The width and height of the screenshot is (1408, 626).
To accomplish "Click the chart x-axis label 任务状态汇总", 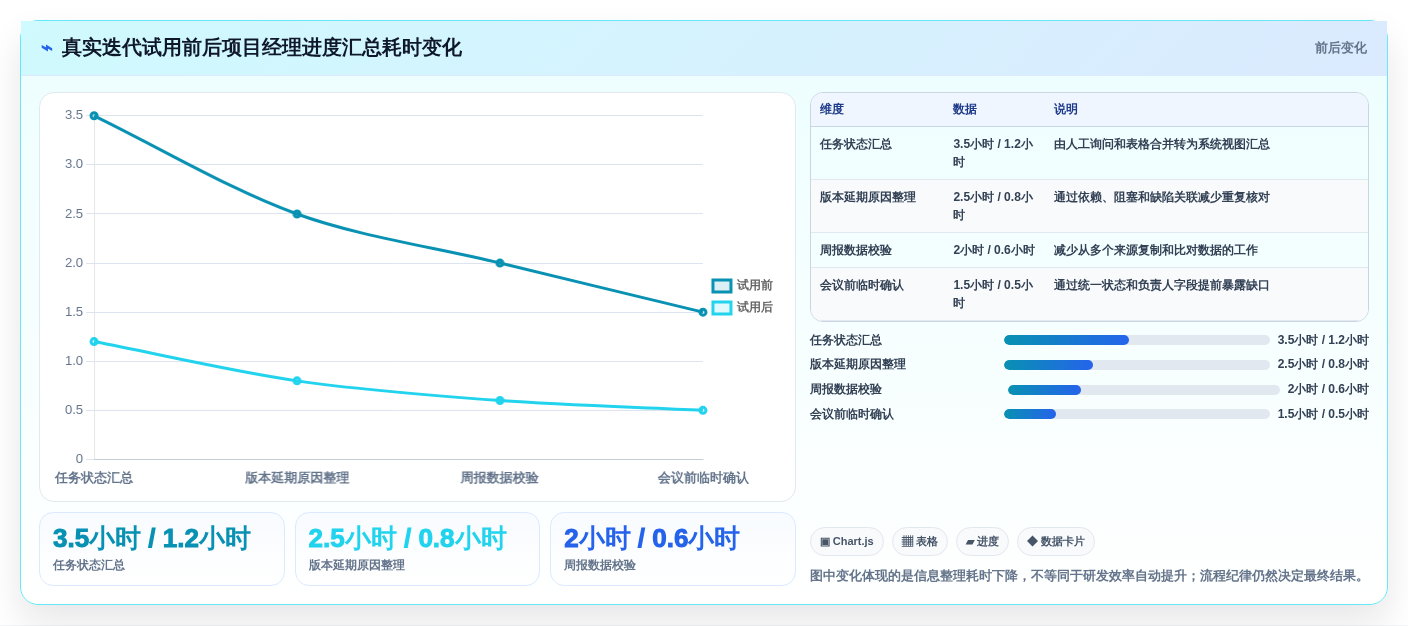I will coord(94,478).
